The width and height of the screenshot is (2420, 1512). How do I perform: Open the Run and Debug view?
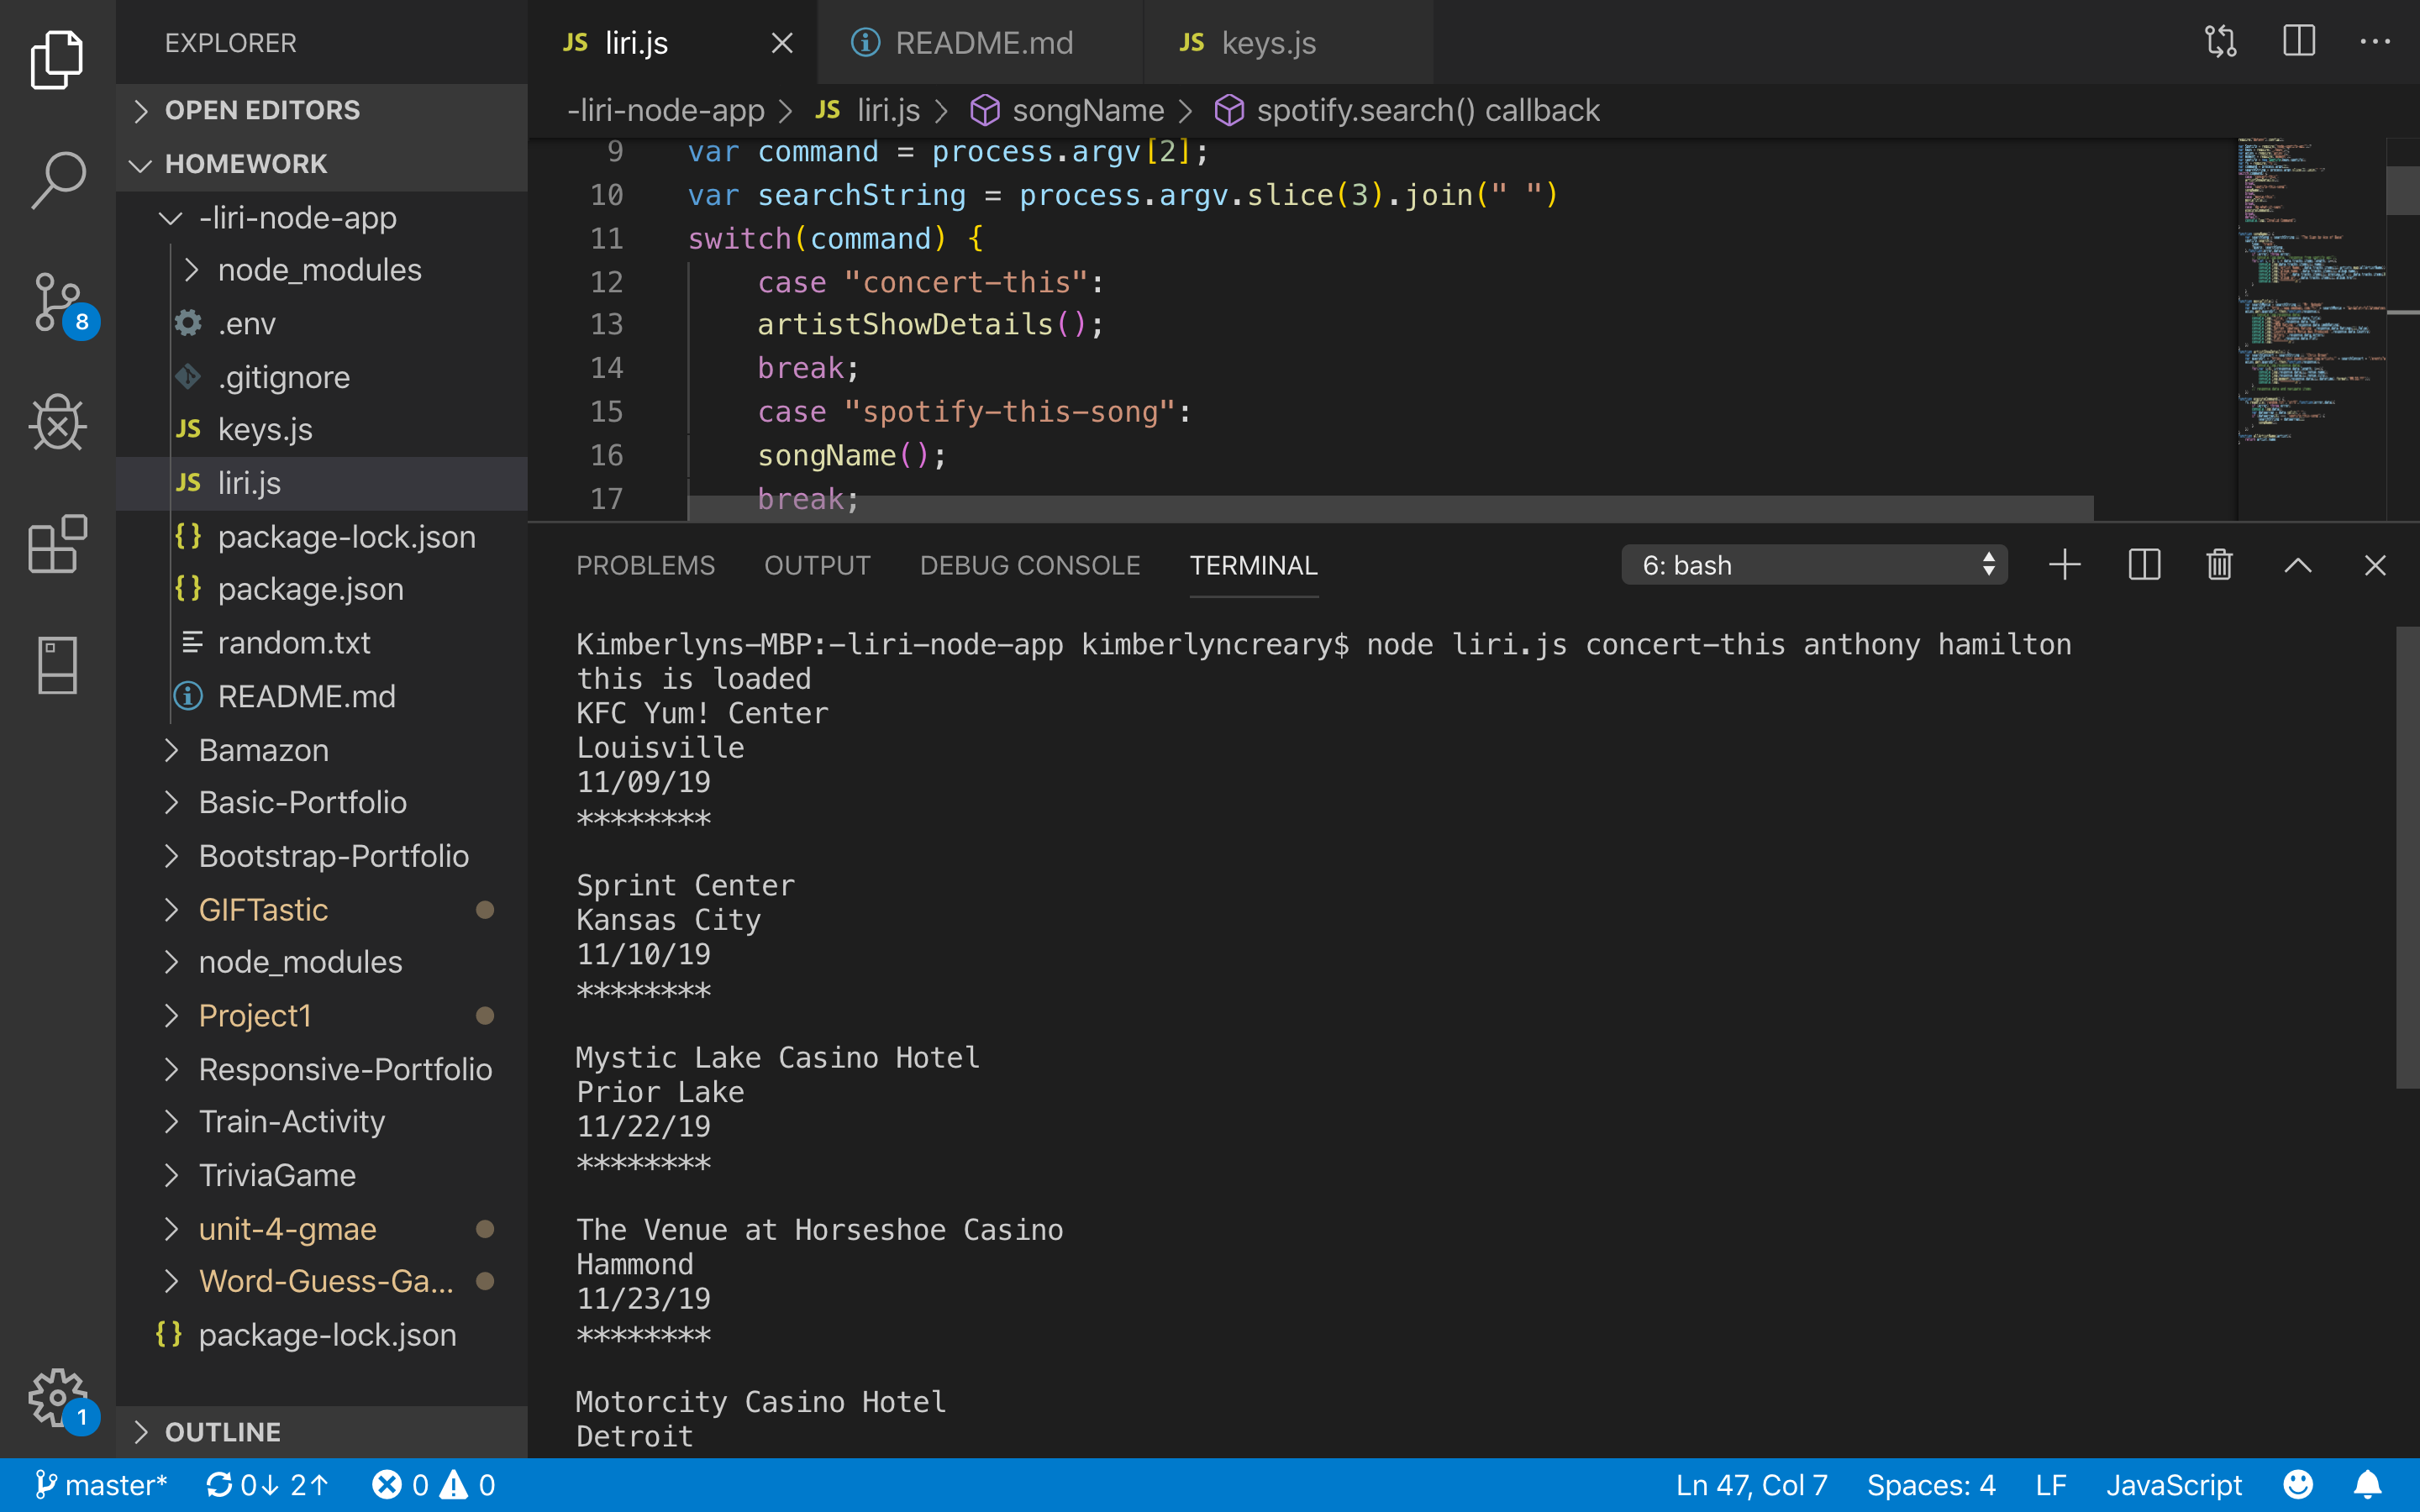(57, 423)
